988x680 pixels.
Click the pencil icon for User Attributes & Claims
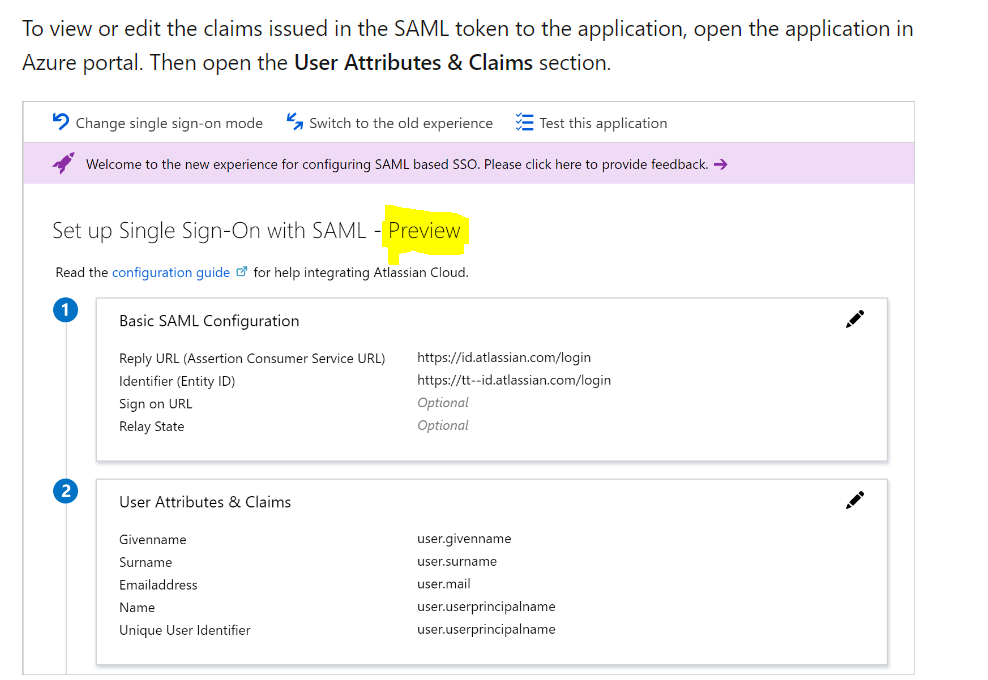(855, 499)
